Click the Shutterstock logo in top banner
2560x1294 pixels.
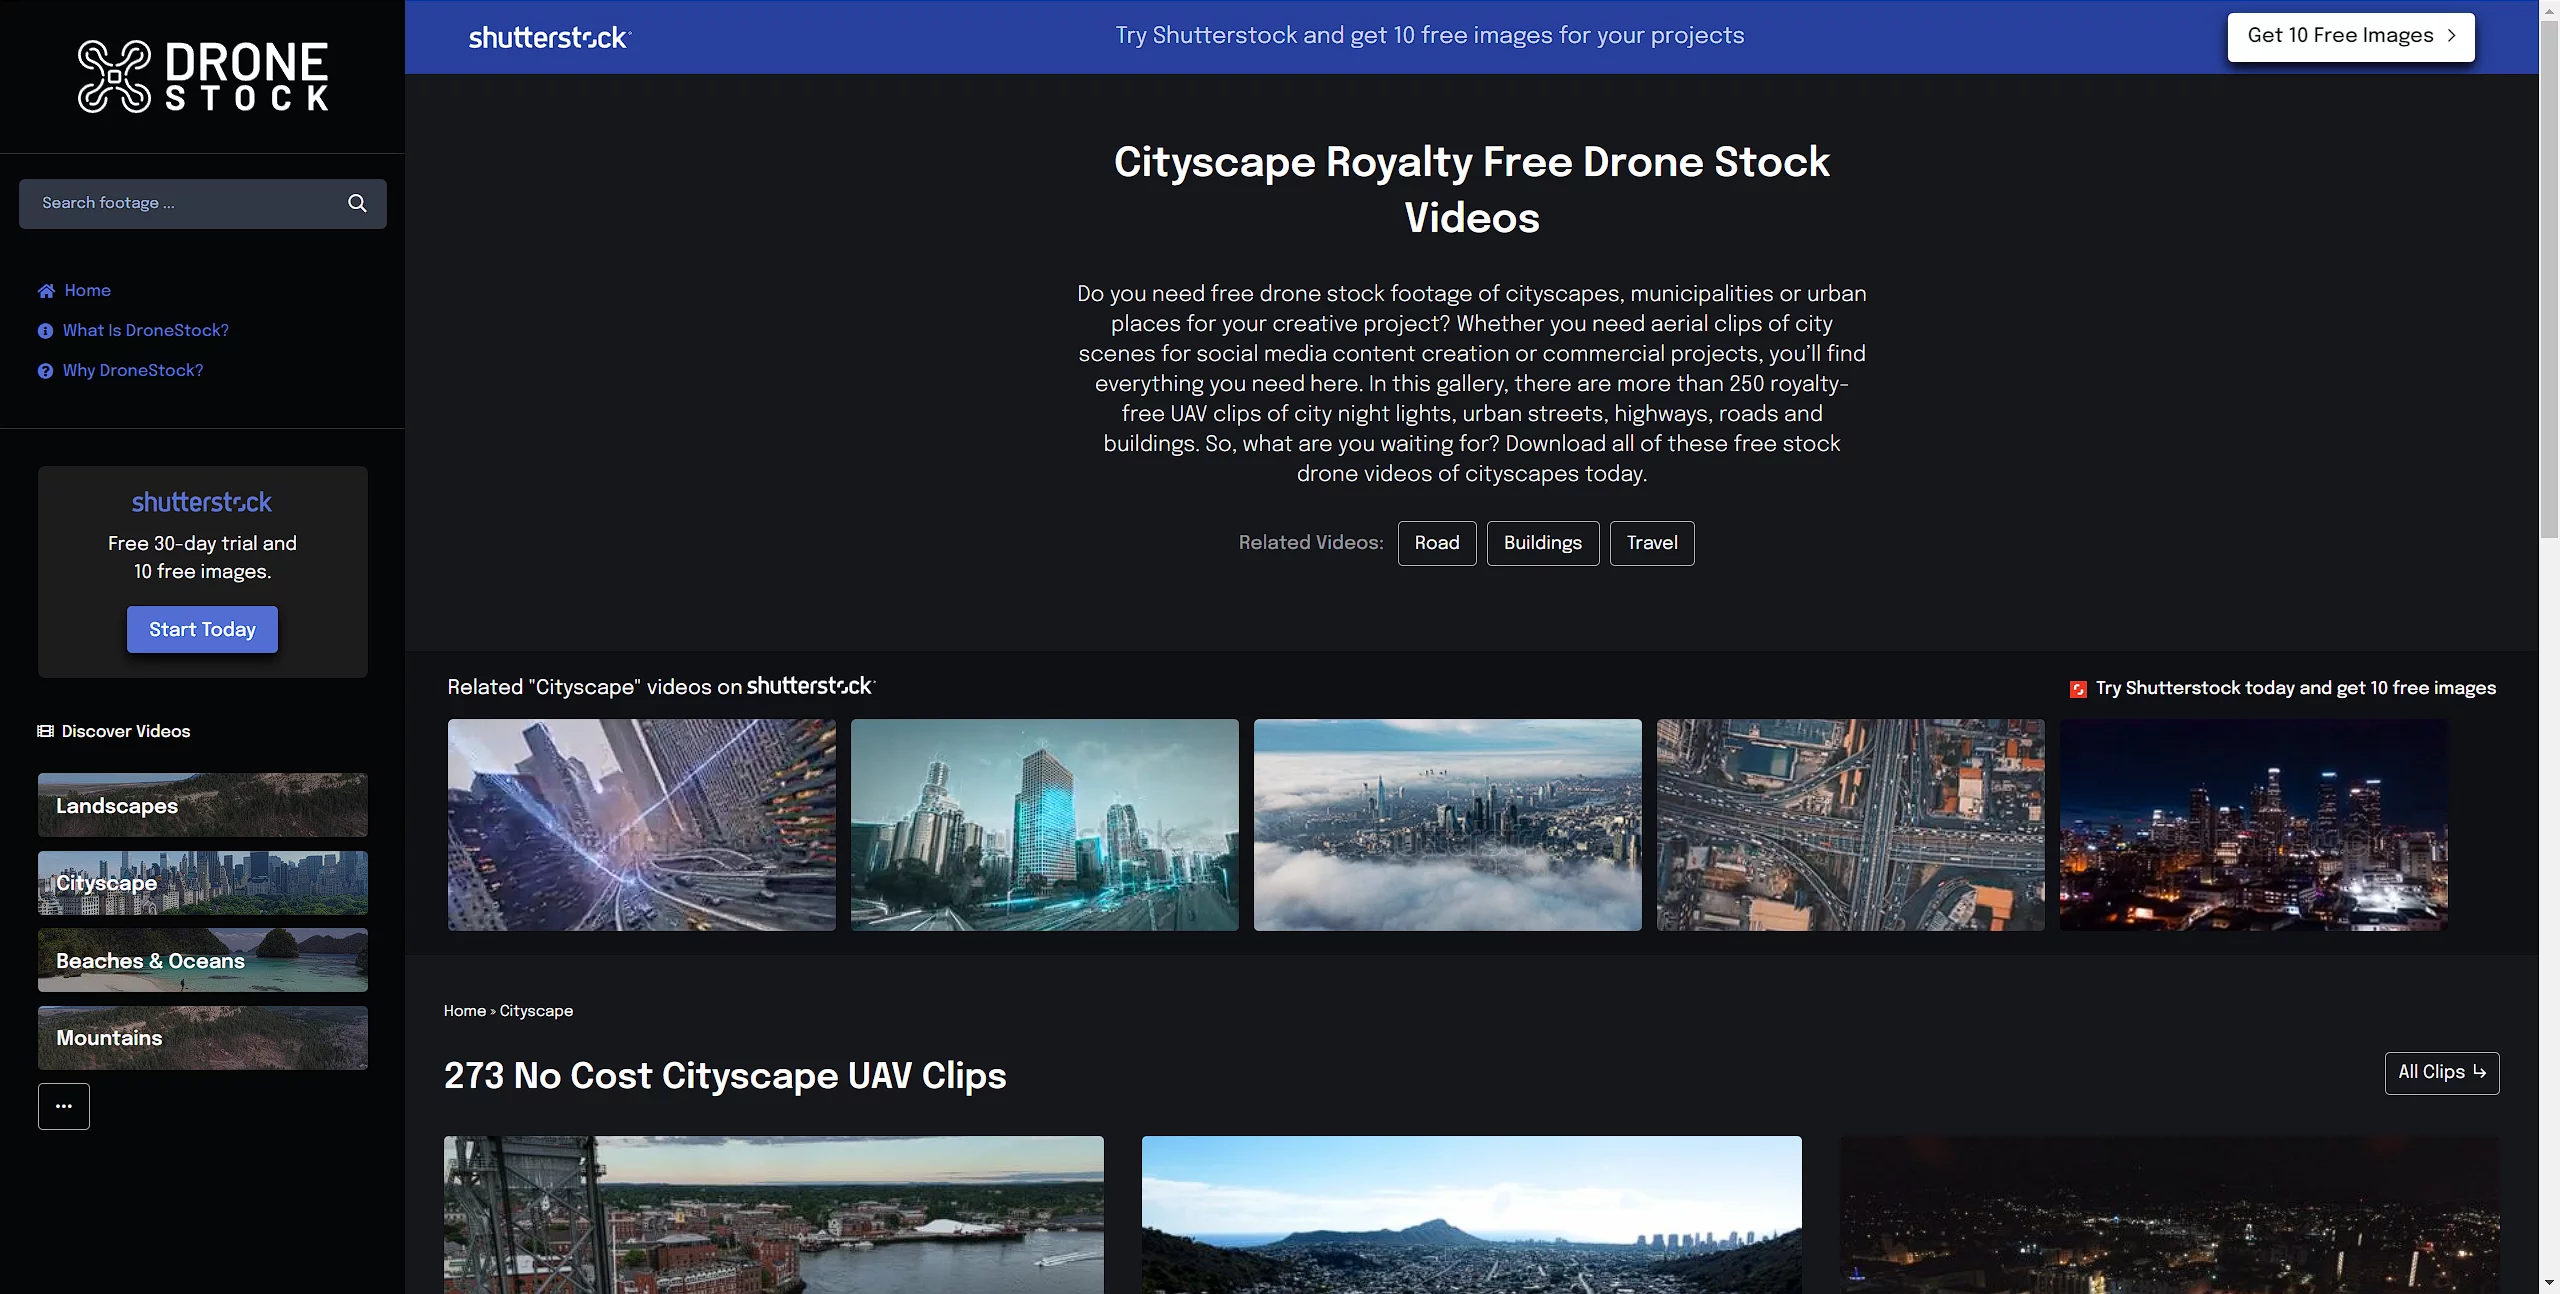(549, 38)
